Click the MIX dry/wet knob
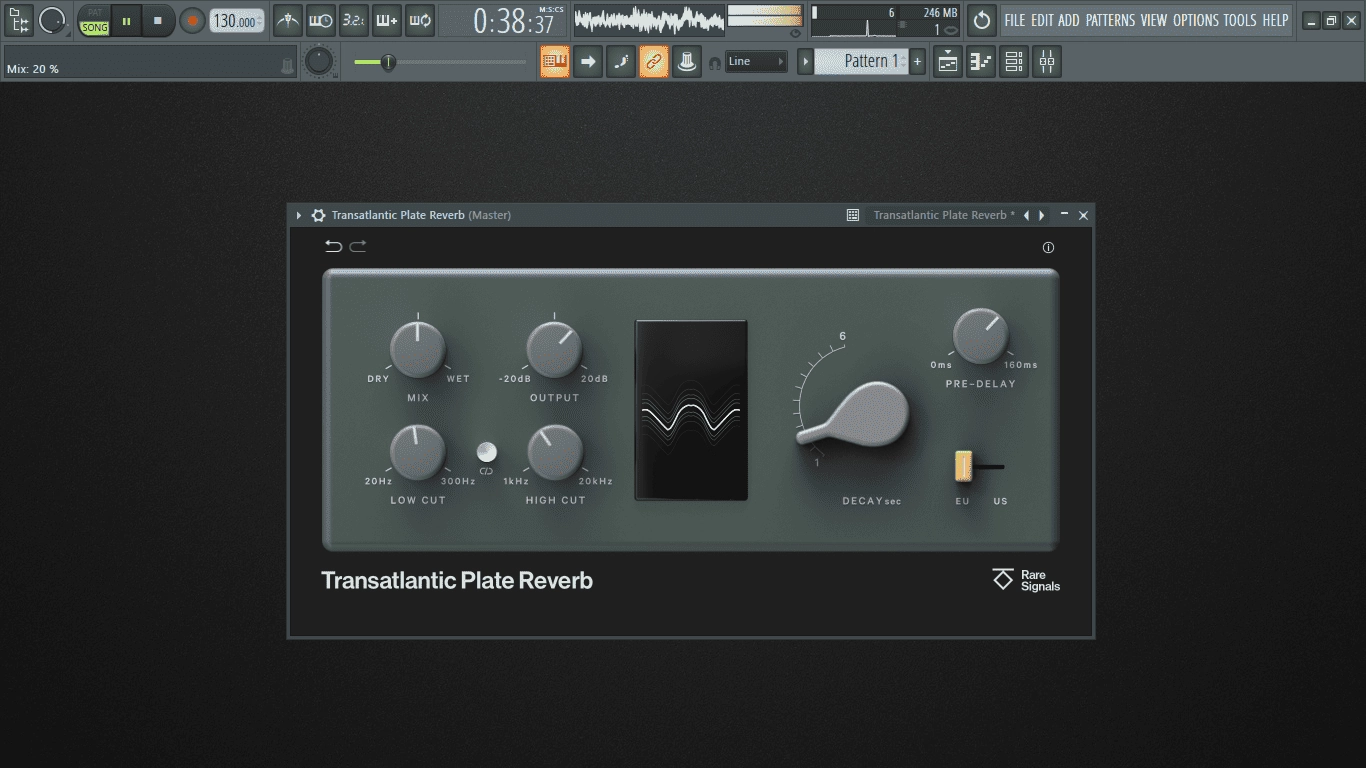The height and width of the screenshot is (768, 1366). pos(418,350)
